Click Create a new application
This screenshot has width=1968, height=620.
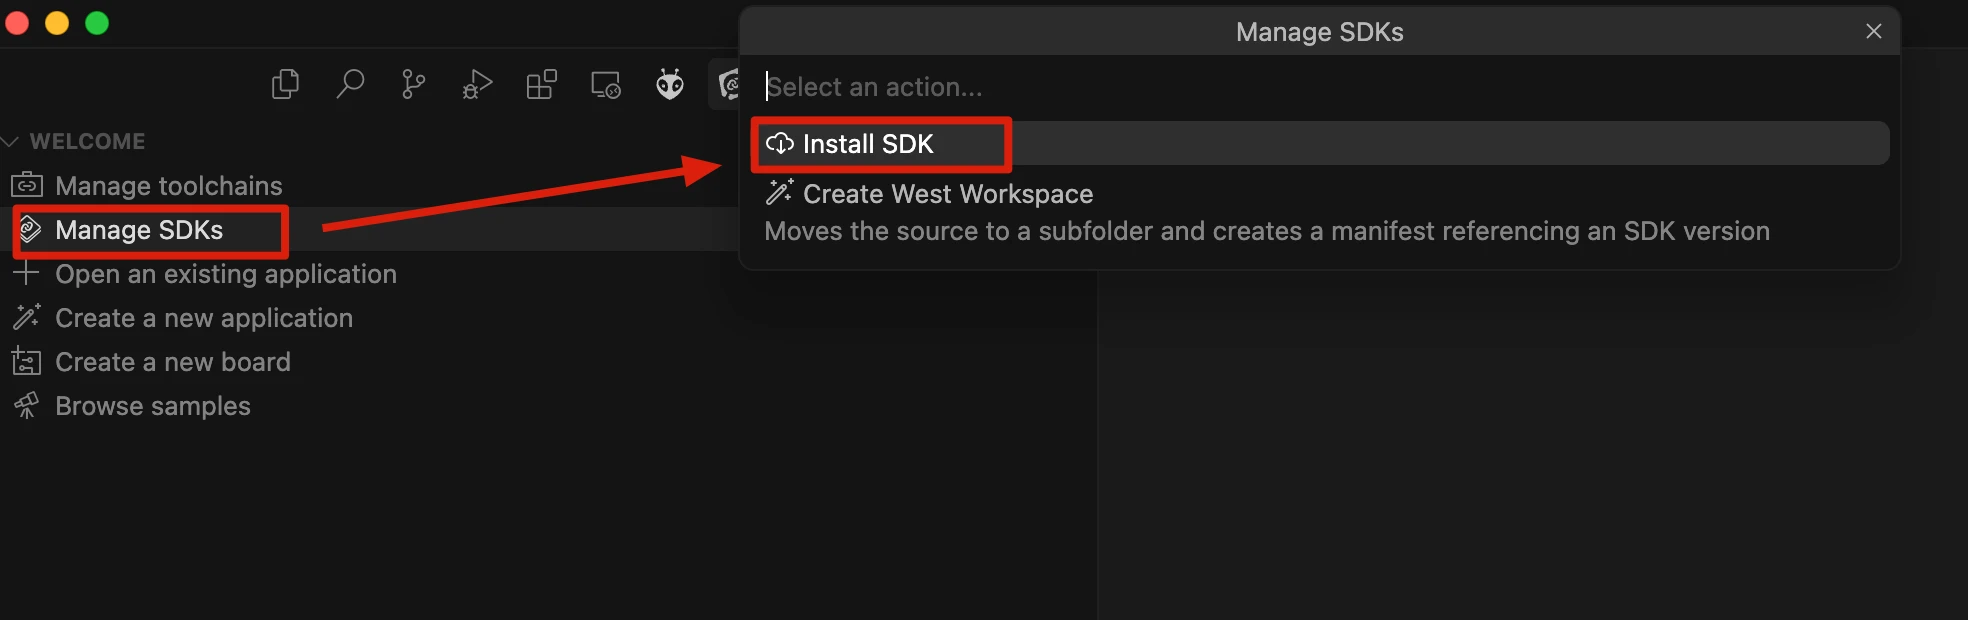pos(203,318)
